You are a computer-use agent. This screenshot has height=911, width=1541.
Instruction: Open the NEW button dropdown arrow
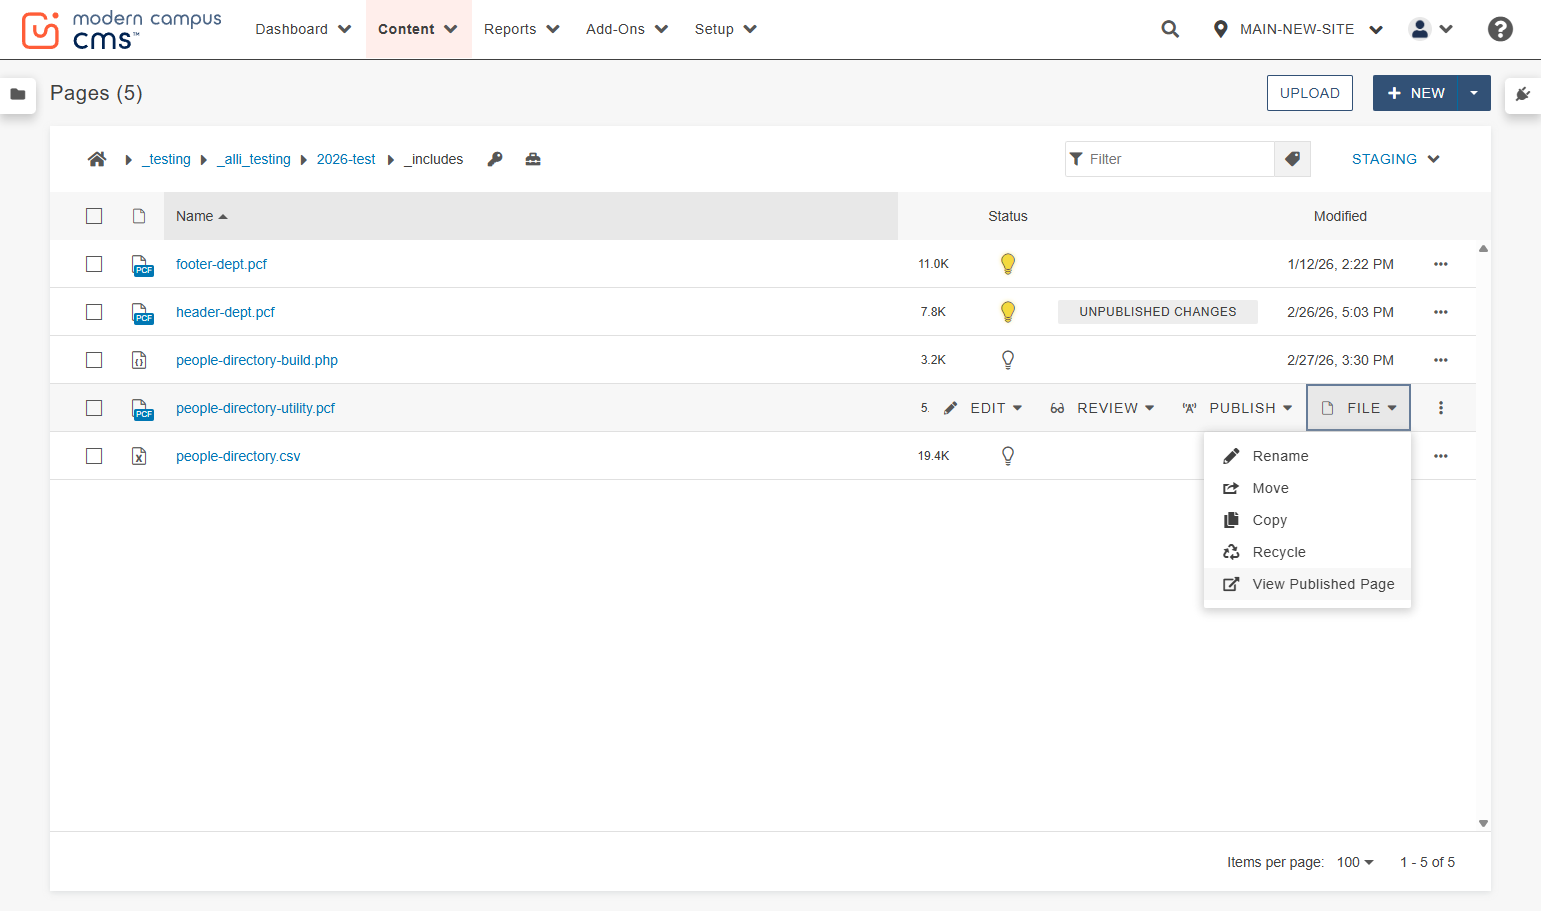point(1474,93)
